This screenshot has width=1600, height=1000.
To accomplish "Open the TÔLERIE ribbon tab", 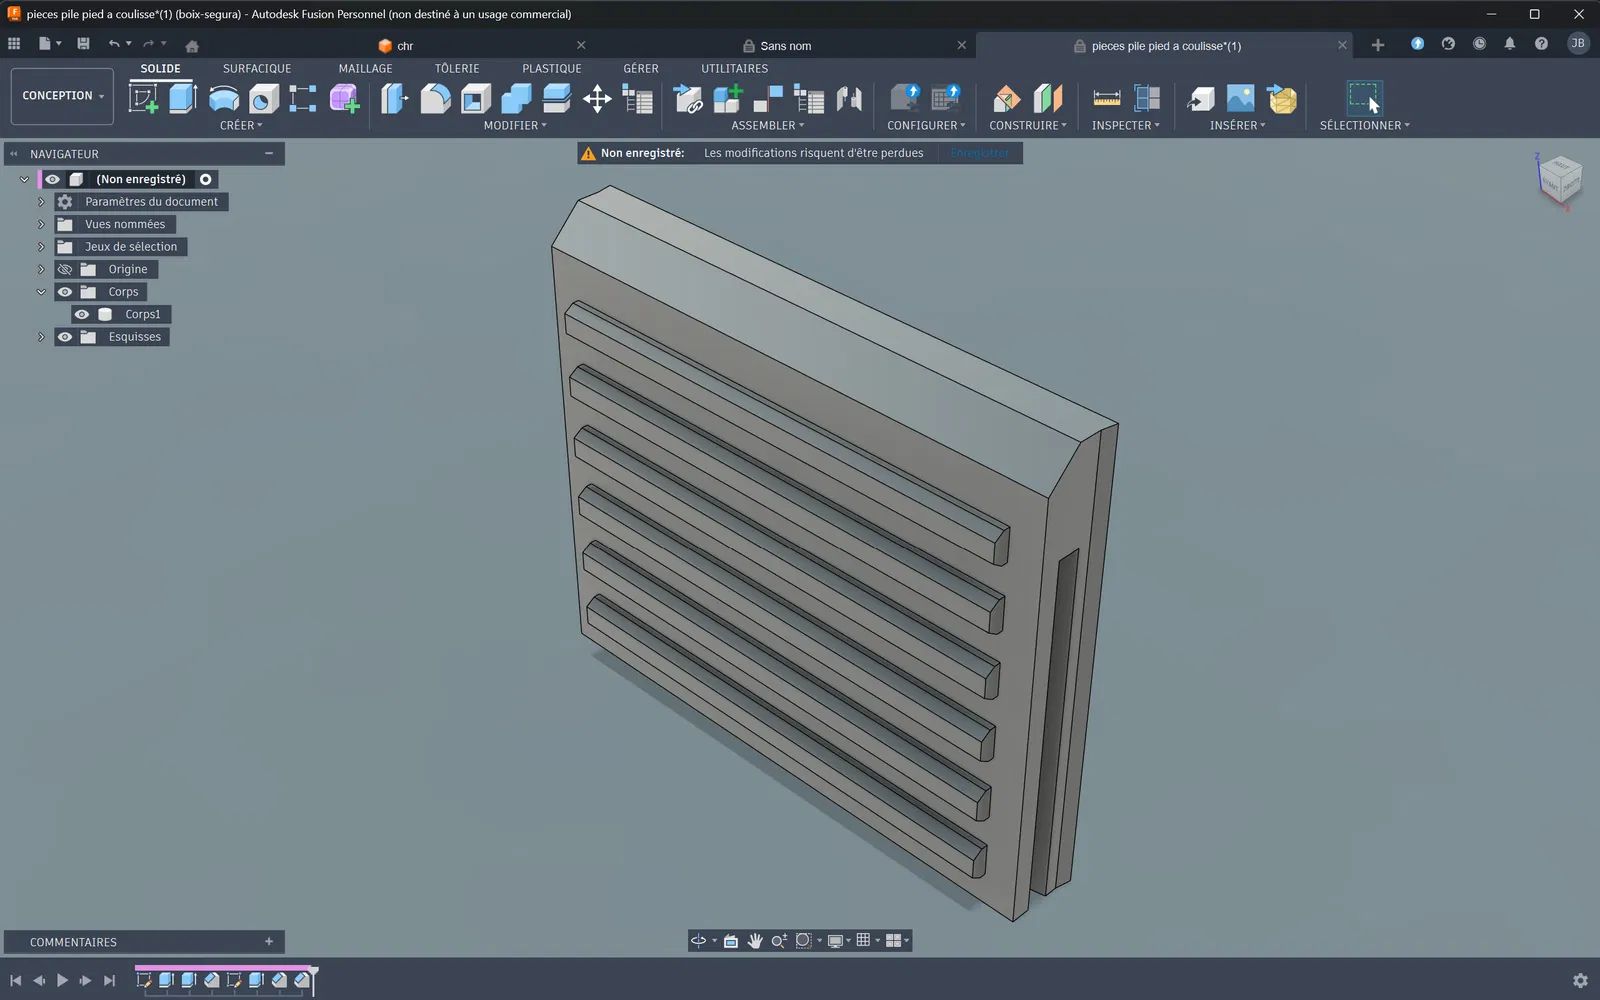I will (457, 68).
